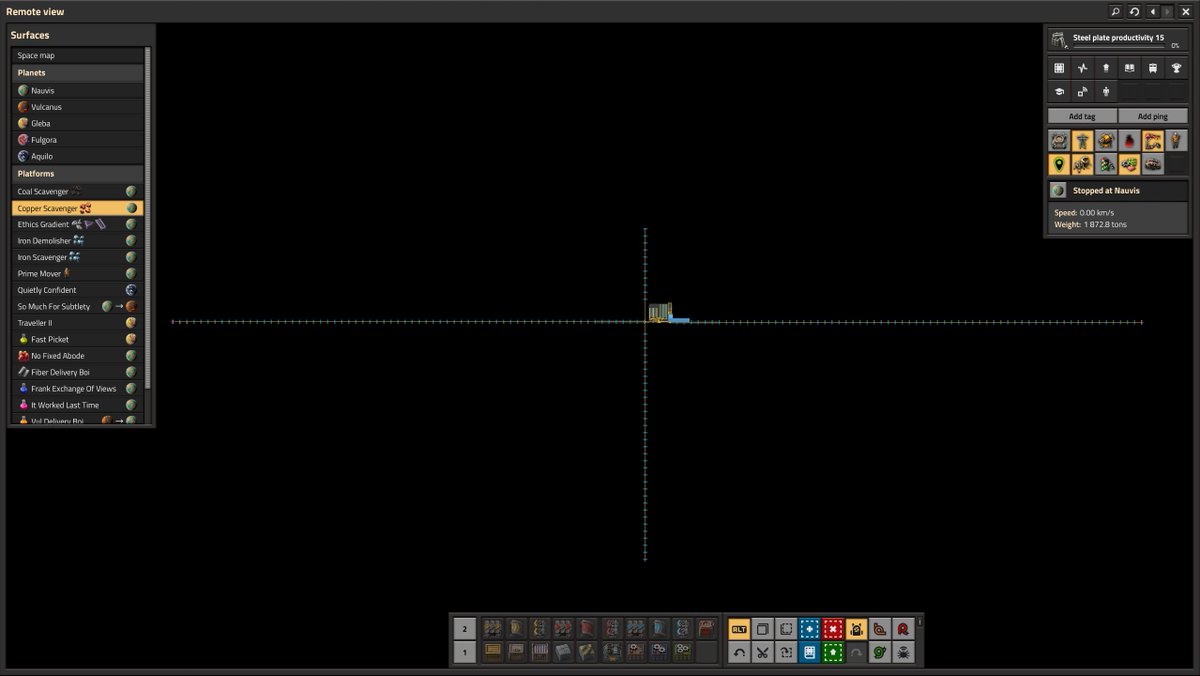Toggle pollution map overlay red cloud
Viewport: 1200px width, 676px height.
[x=1129, y=141]
